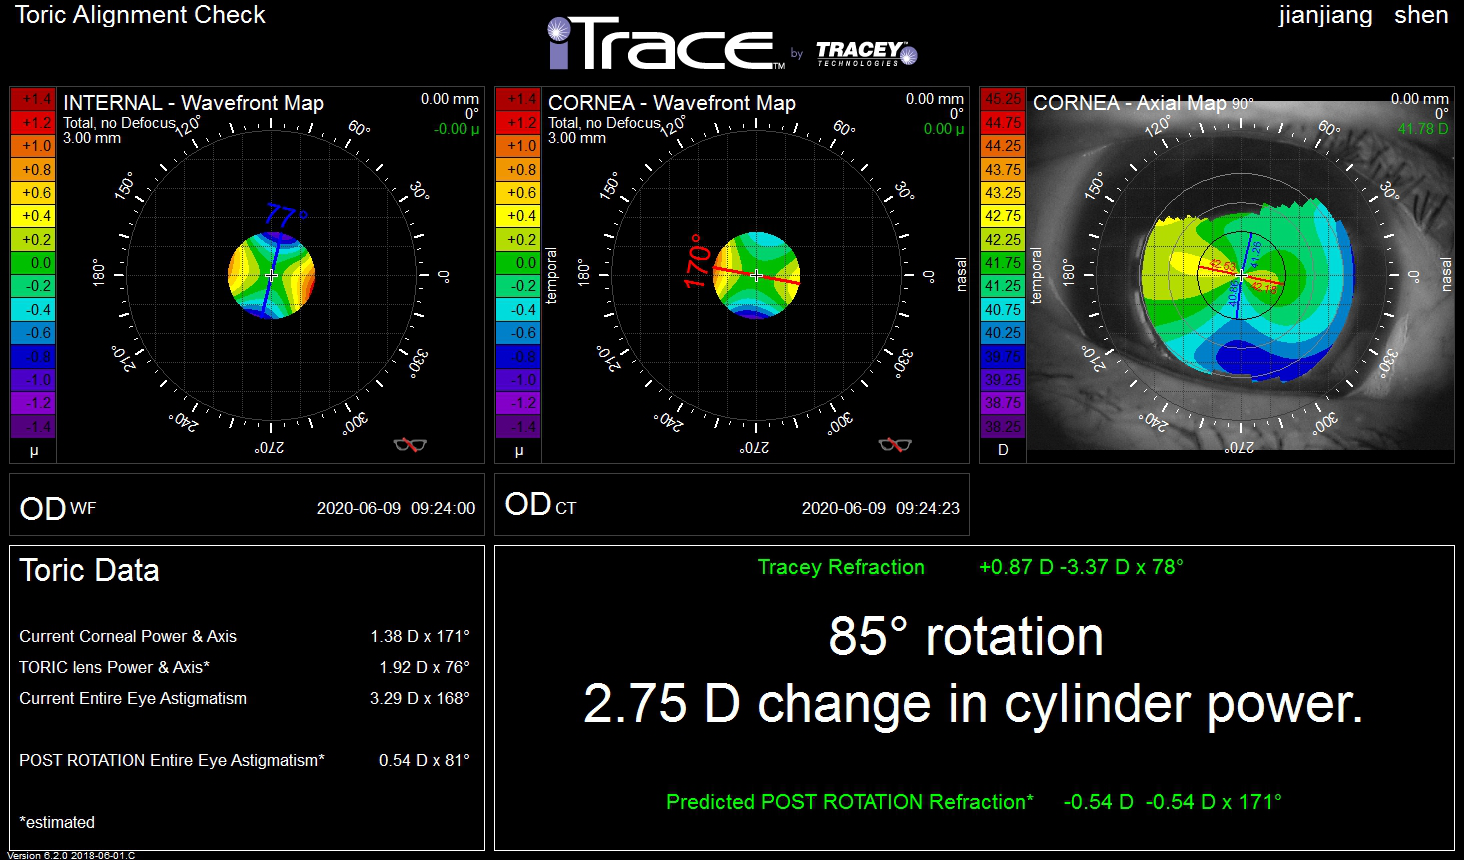The width and height of the screenshot is (1464, 860).
Task: Click the version string at the bottom left
Action: pos(71,855)
